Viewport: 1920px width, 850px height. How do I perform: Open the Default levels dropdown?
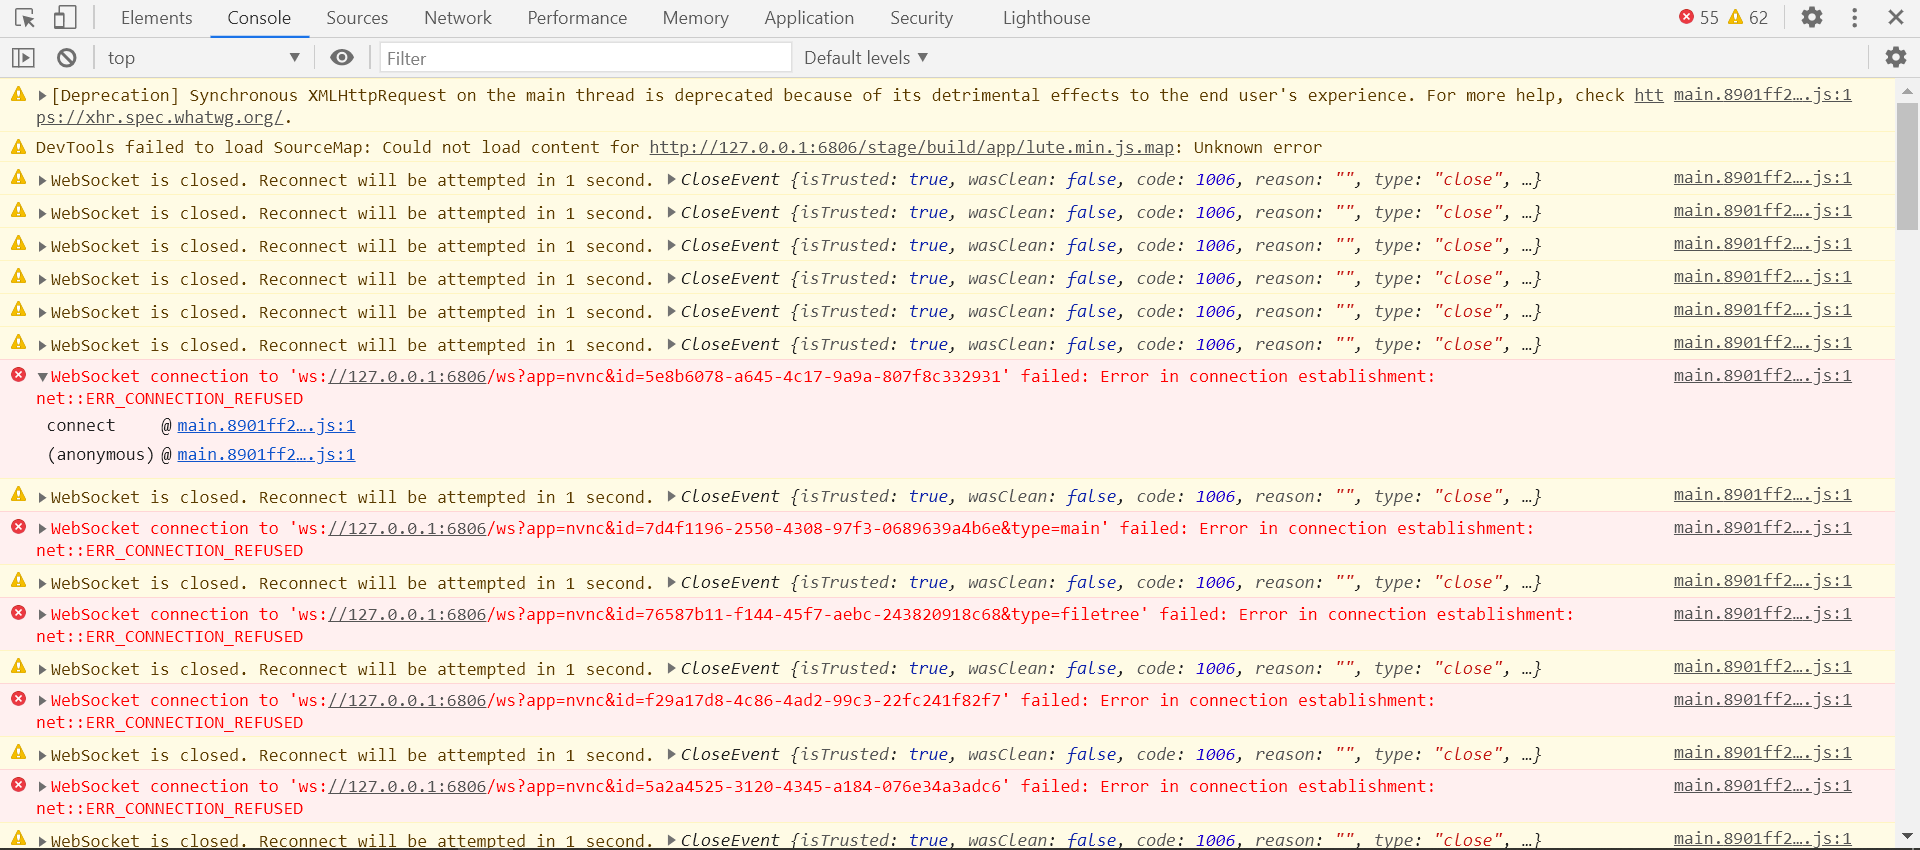(866, 58)
